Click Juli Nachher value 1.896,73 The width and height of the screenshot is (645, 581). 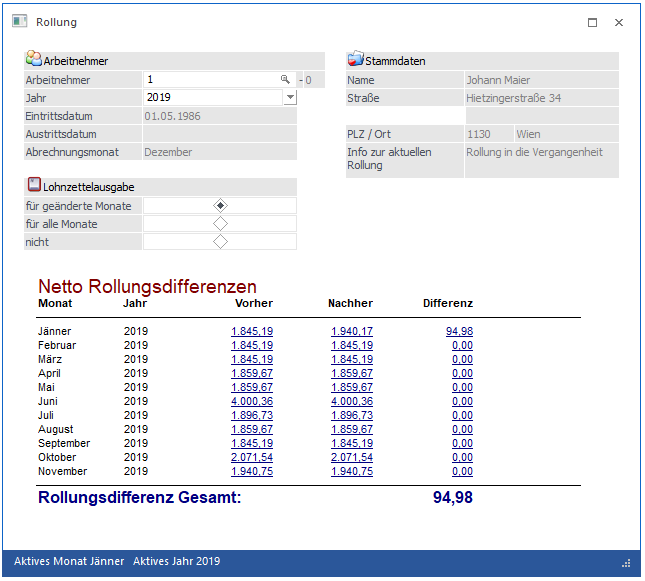pos(351,415)
